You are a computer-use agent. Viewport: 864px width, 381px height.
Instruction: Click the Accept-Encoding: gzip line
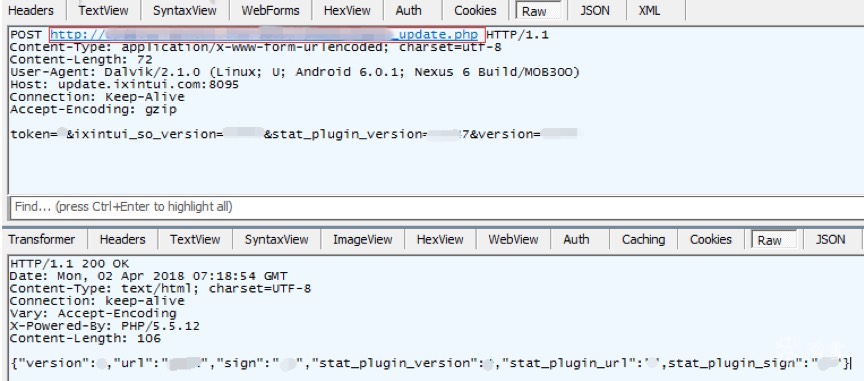[94, 110]
